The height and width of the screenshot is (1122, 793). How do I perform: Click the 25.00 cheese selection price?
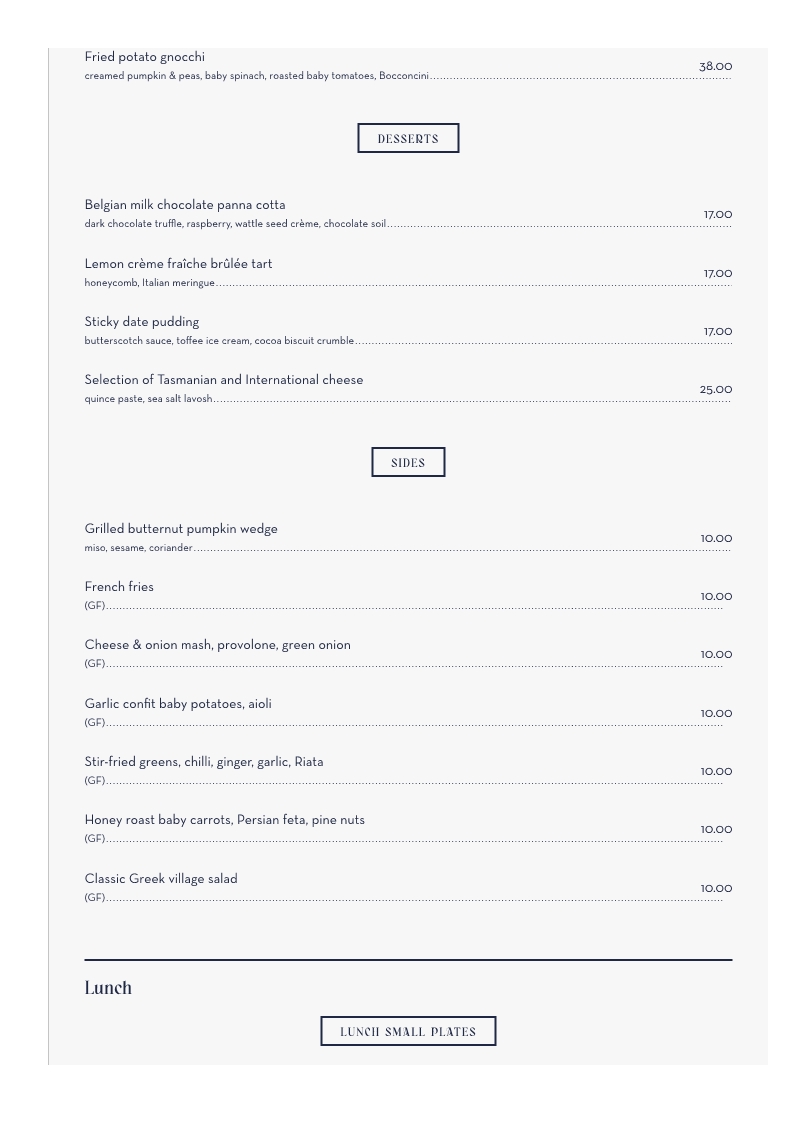pyautogui.click(x=716, y=390)
